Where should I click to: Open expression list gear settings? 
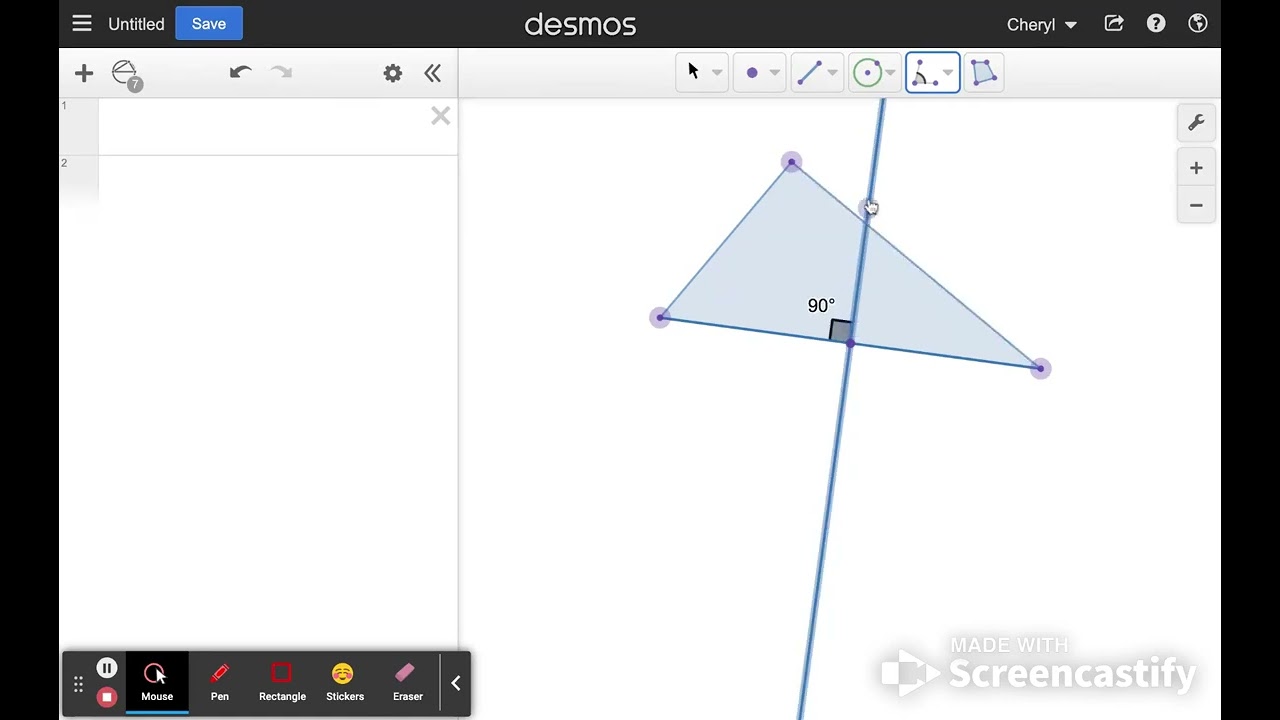(x=393, y=73)
